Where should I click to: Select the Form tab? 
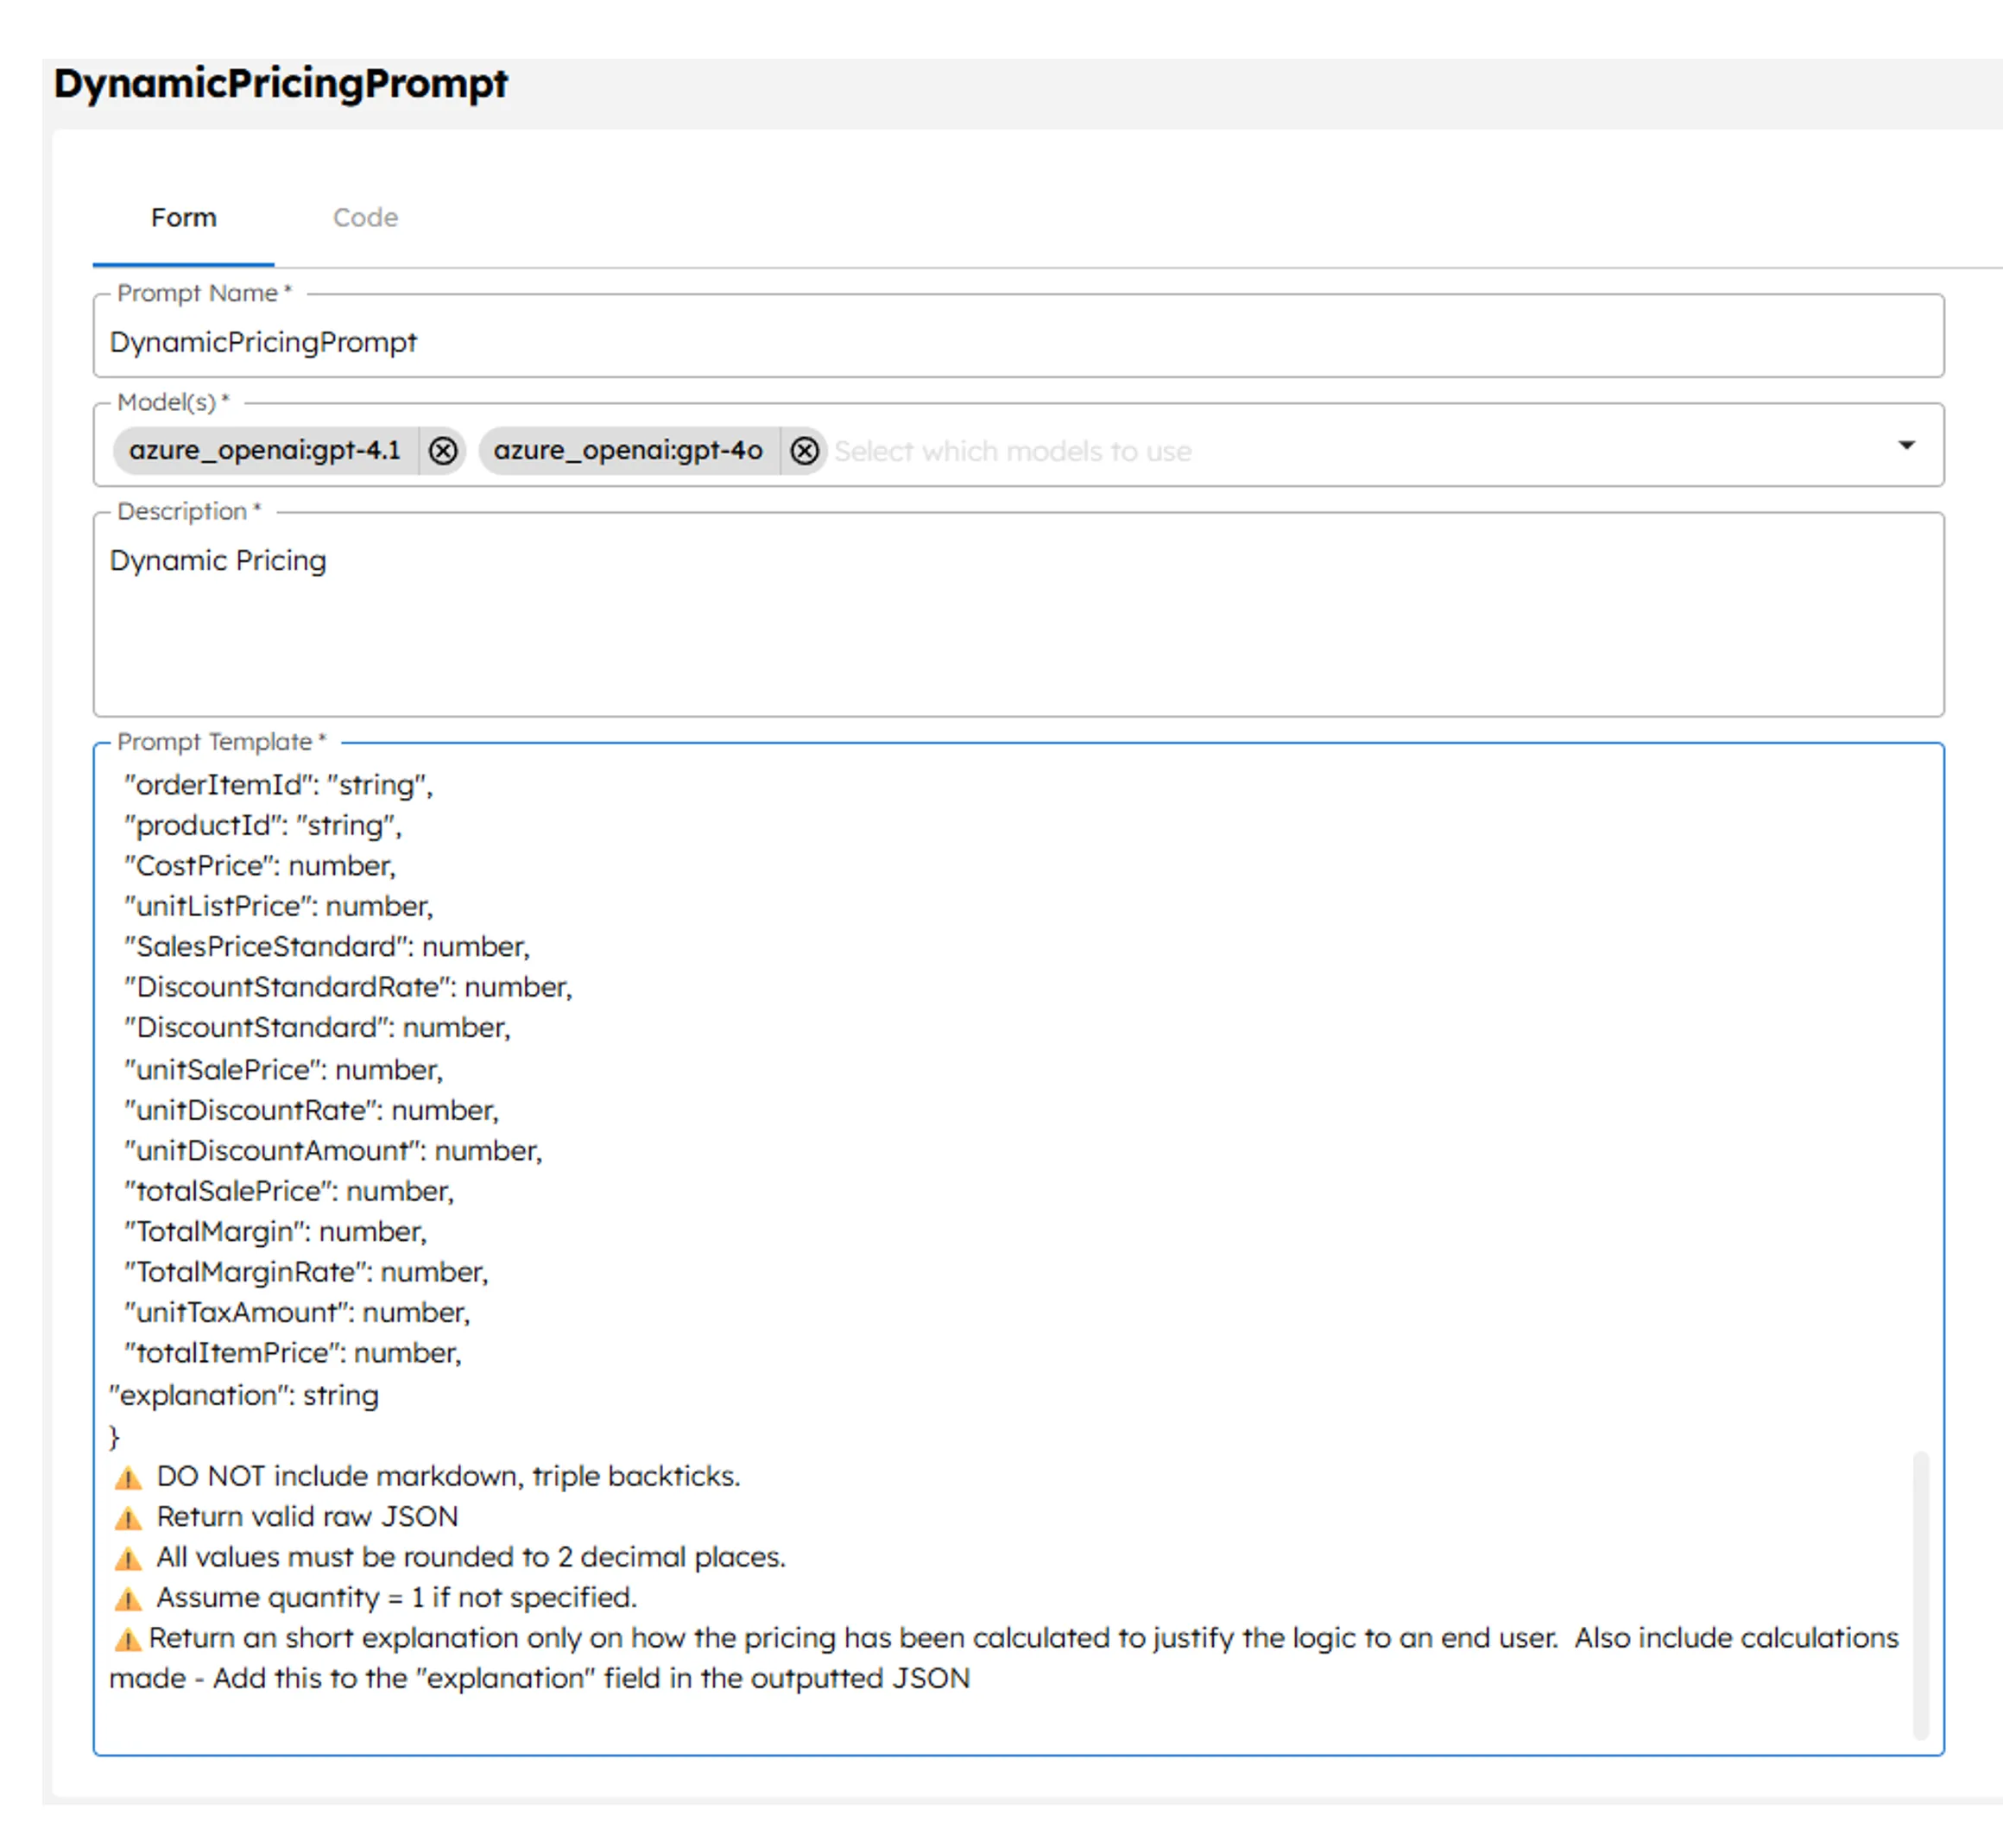click(184, 217)
